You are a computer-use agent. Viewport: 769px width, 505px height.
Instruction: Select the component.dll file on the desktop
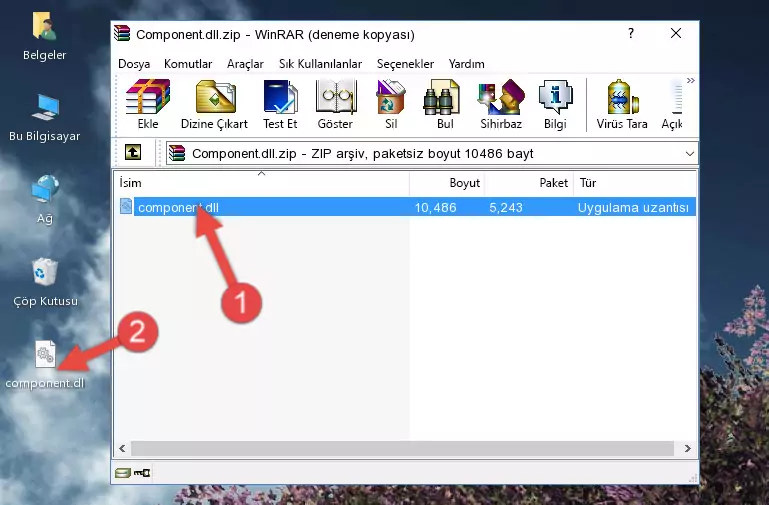click(x=45, y=365)
